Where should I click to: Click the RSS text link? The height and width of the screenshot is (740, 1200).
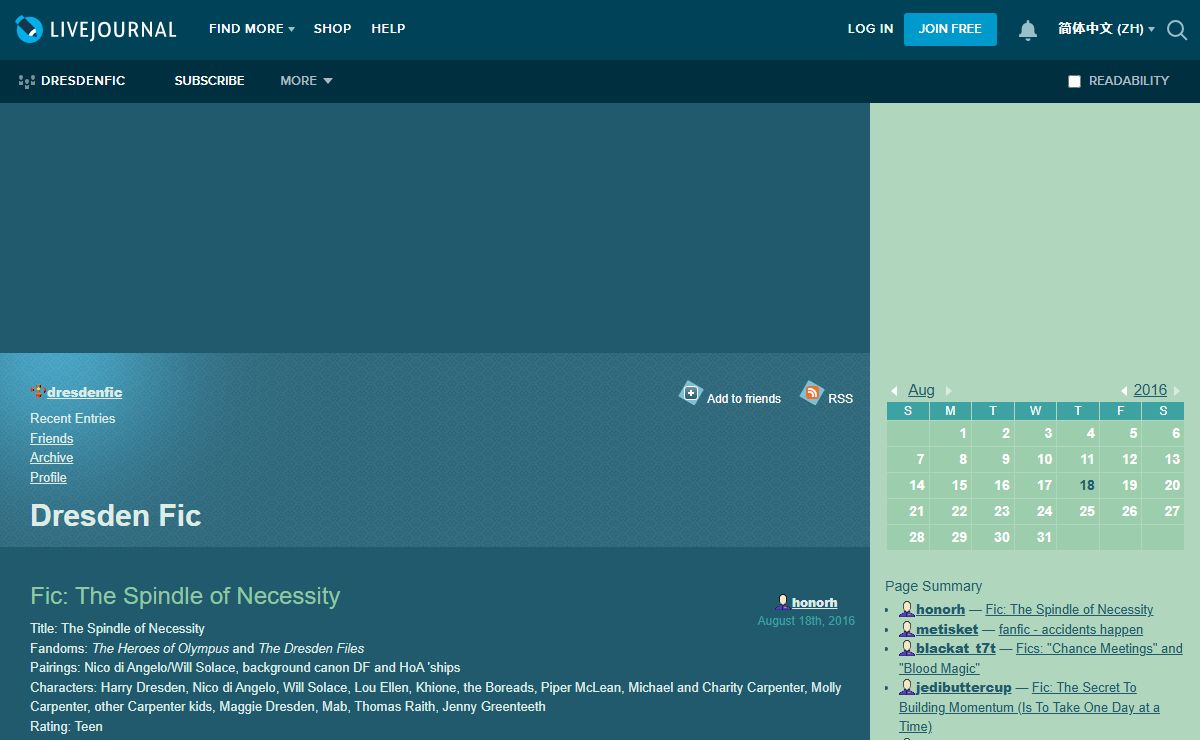tap(840, 398)
